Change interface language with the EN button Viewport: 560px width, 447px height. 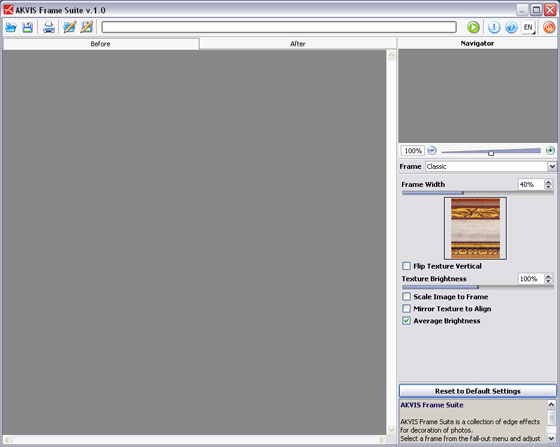[x=528, y=27]
